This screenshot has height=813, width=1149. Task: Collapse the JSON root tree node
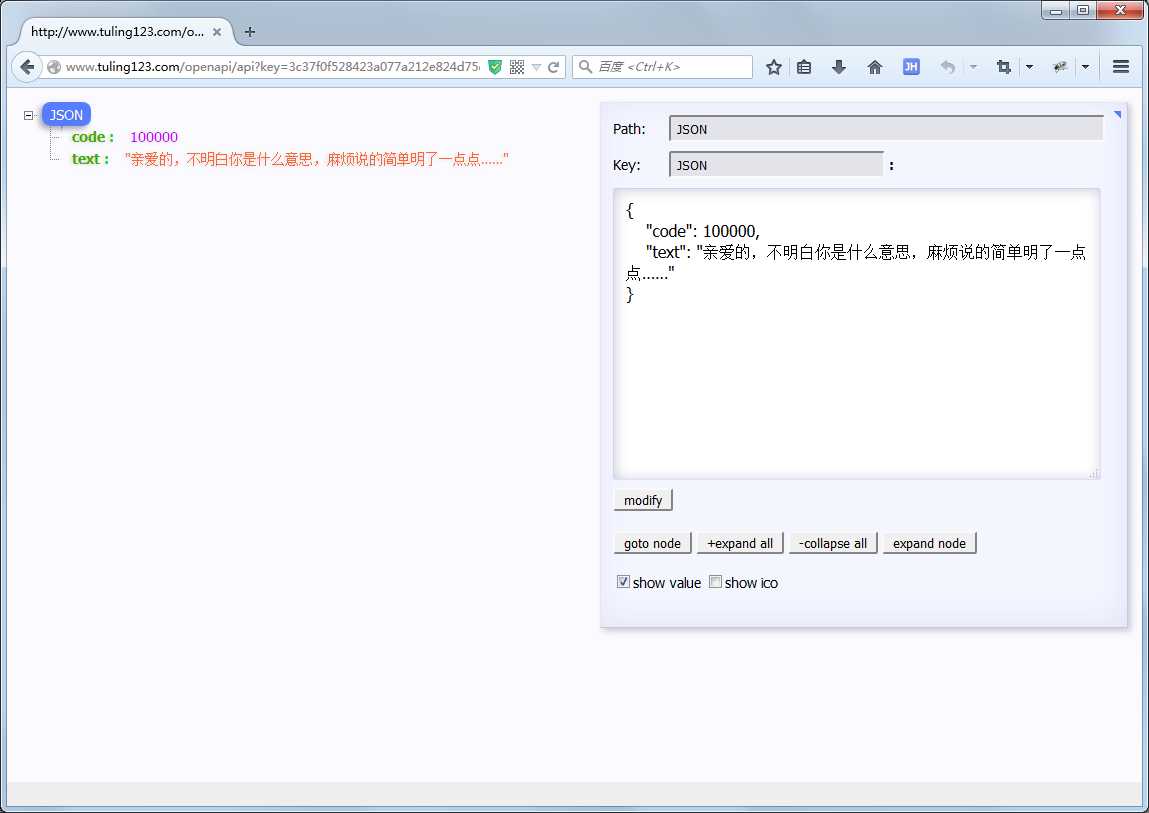(29, 115)
